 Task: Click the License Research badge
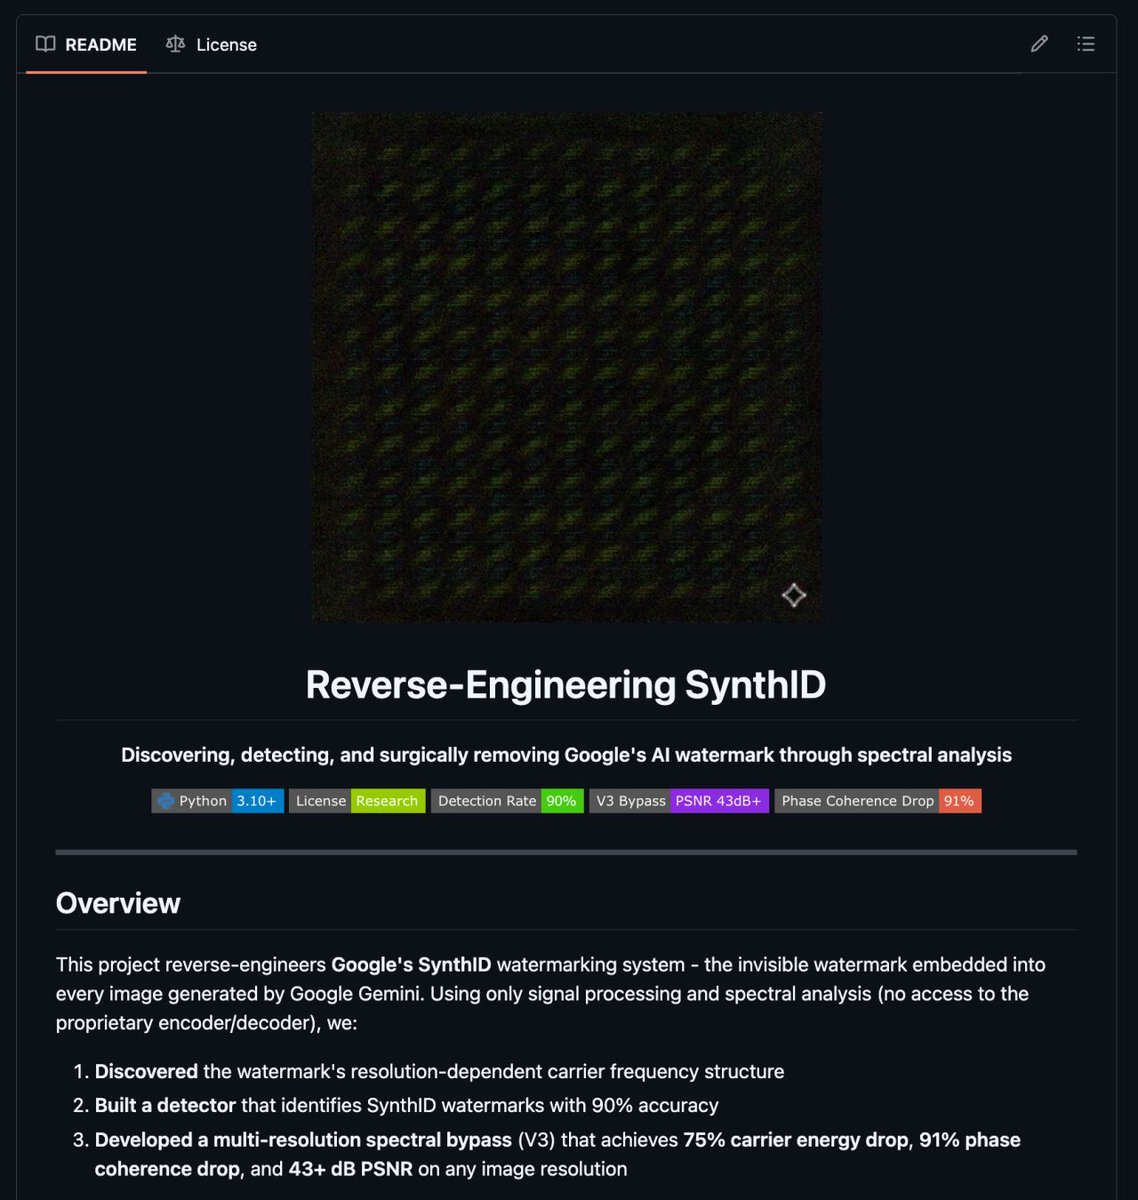[357, 801]
